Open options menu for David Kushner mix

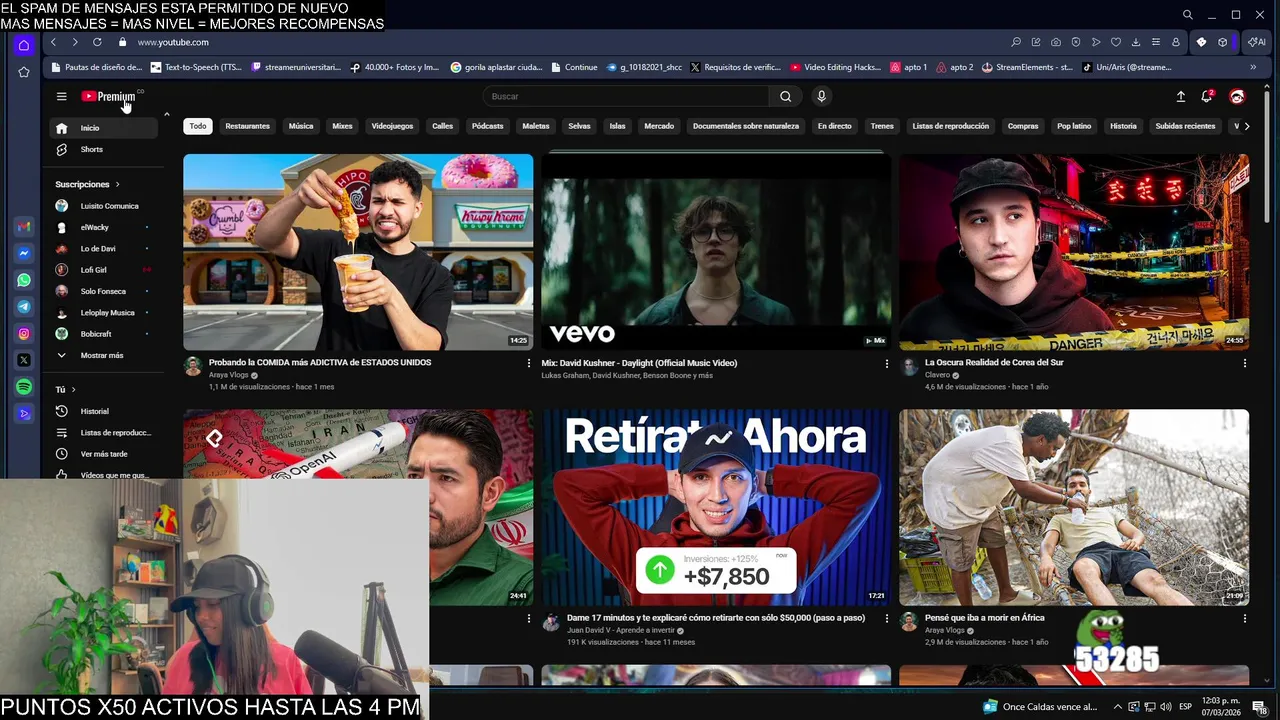886,363
